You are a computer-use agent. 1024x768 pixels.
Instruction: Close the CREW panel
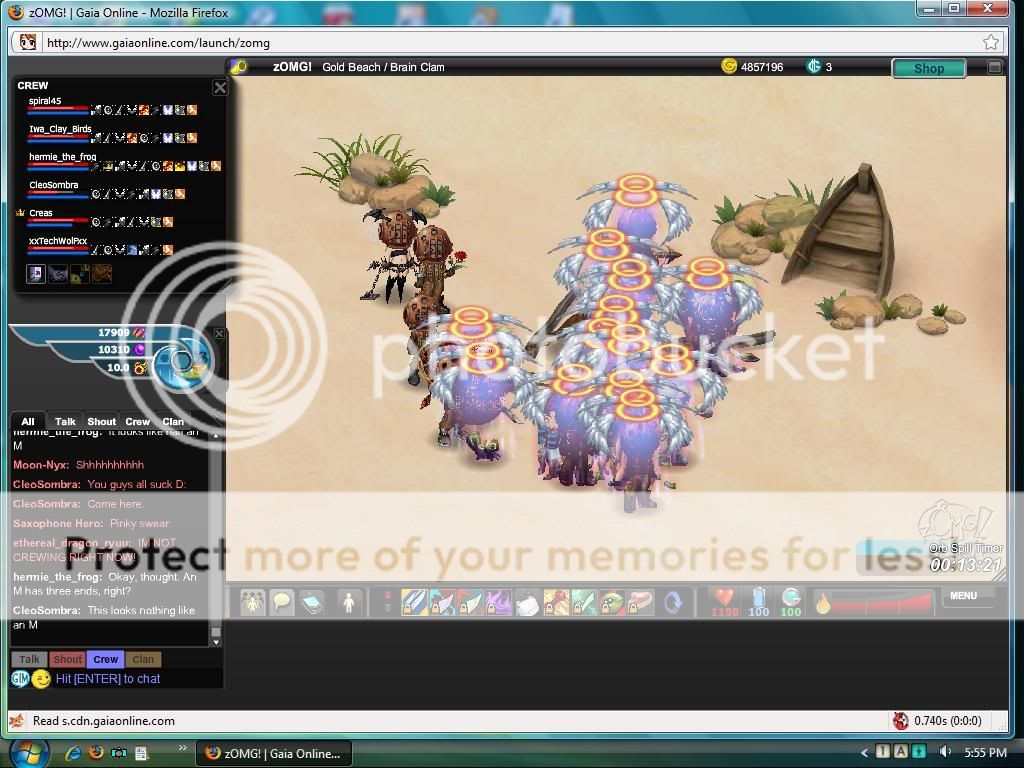pos(220,88)
